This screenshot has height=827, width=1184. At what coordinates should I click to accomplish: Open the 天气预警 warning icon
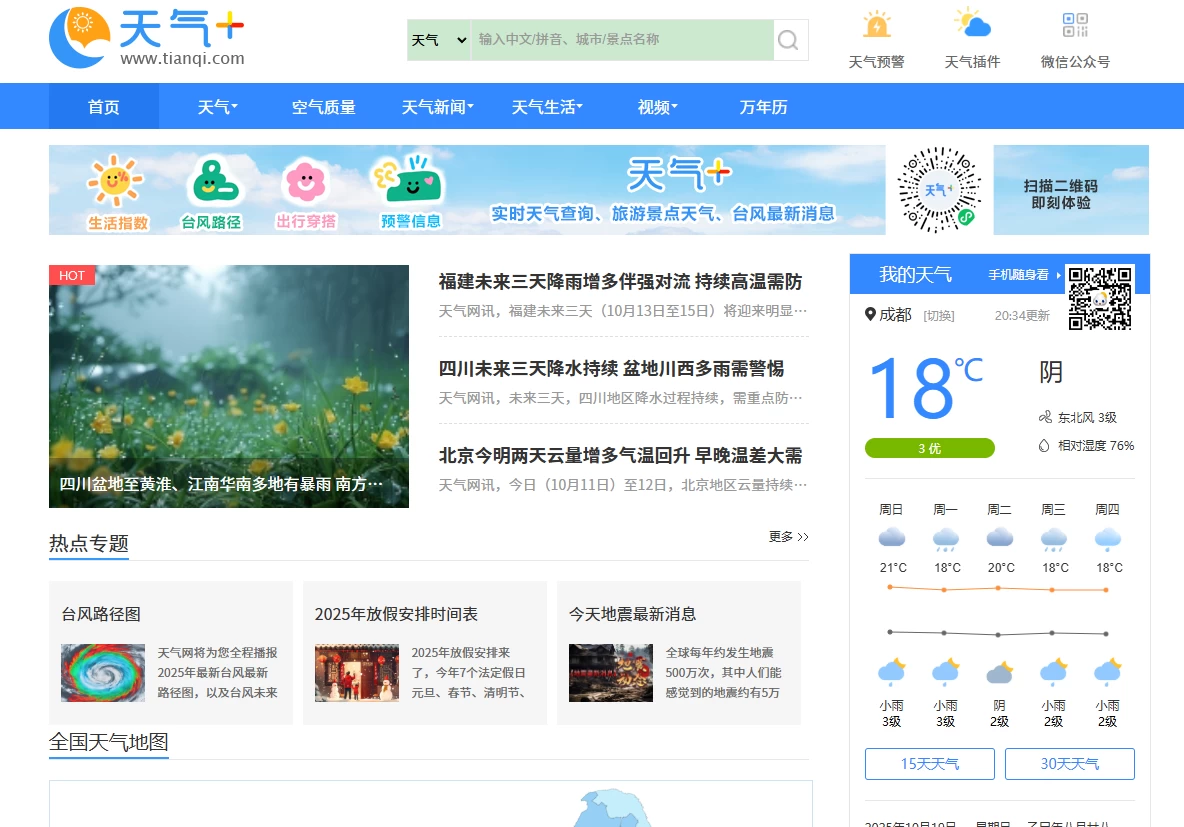[876, 25]
